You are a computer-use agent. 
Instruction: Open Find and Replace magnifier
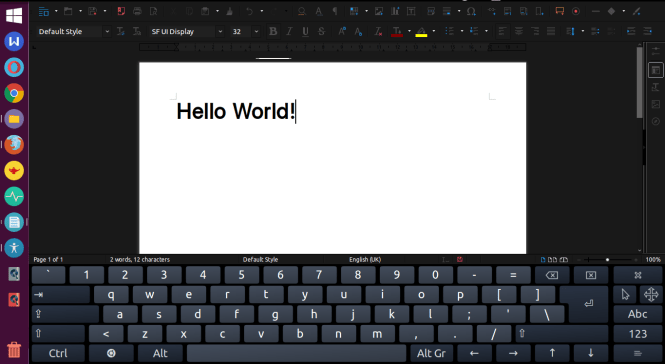point(302,11)
